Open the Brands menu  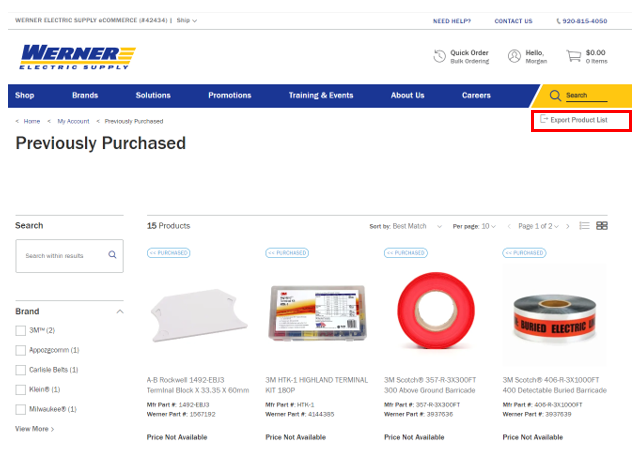(85, 95)
